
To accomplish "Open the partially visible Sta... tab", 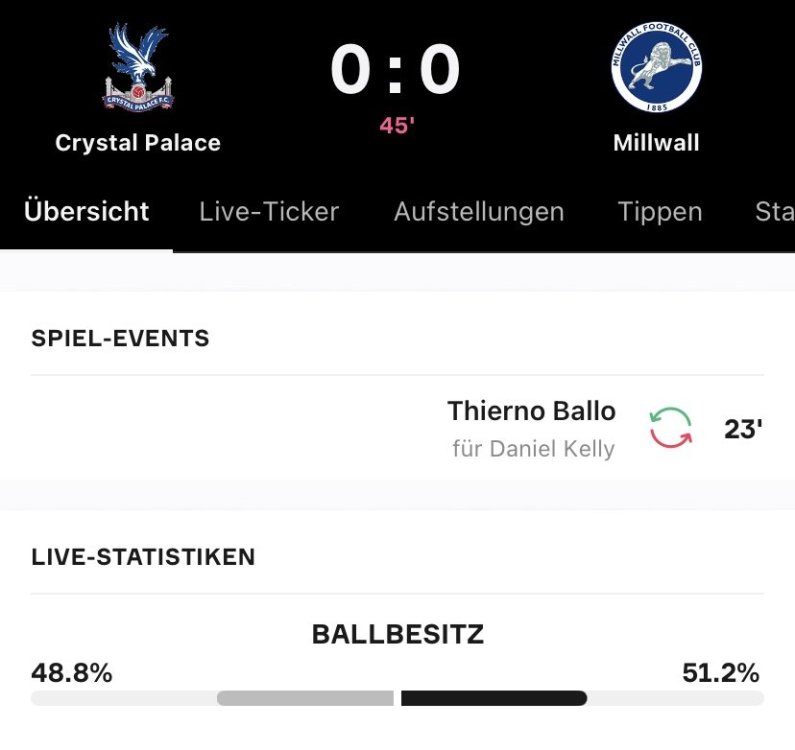I will coord(774,212).
